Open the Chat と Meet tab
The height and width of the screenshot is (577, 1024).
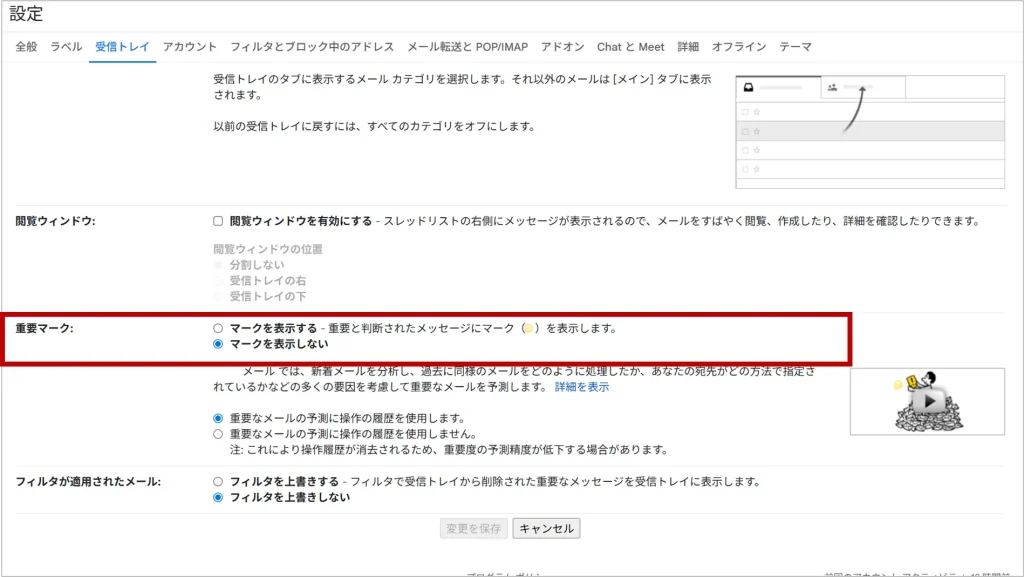[630, 47]
